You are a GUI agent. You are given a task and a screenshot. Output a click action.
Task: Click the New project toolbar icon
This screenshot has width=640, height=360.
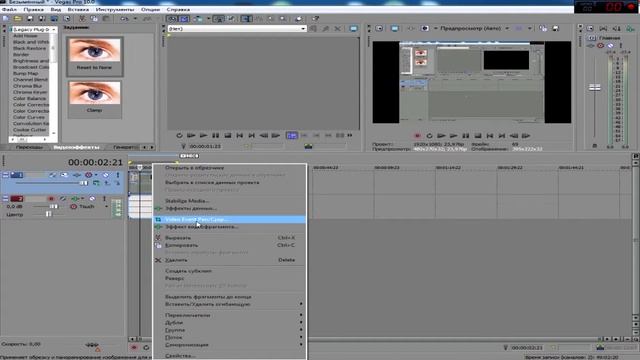[6, 18]
